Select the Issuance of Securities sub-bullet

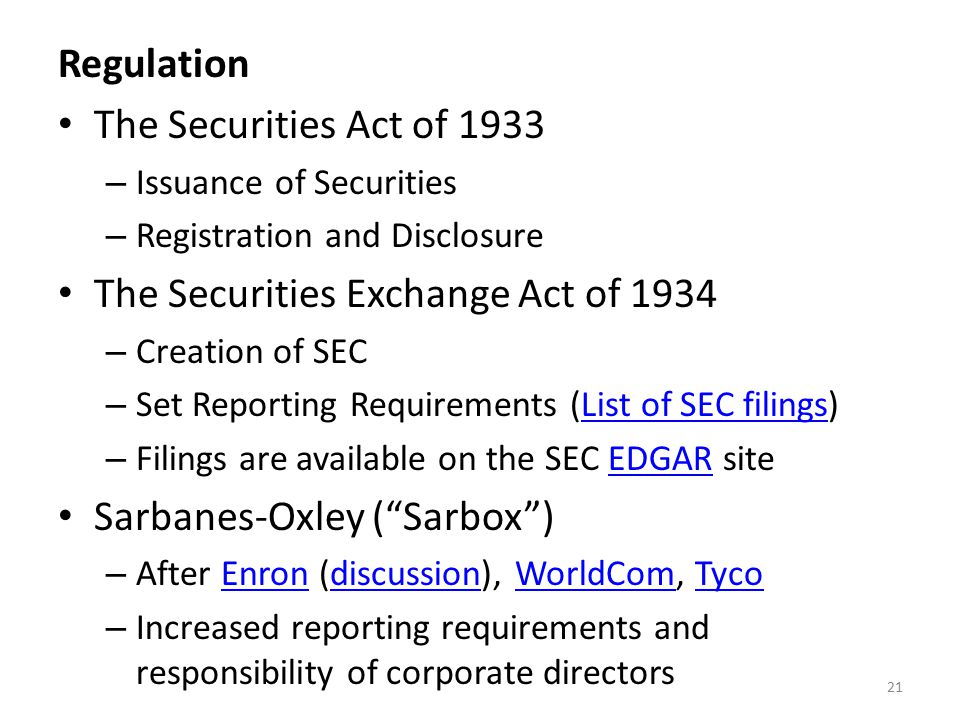tap(296, 183)
